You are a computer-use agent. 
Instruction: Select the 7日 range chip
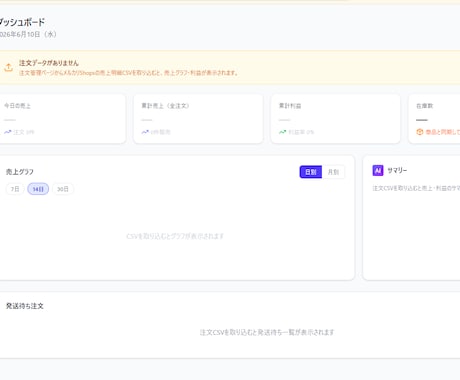(15, 189)
